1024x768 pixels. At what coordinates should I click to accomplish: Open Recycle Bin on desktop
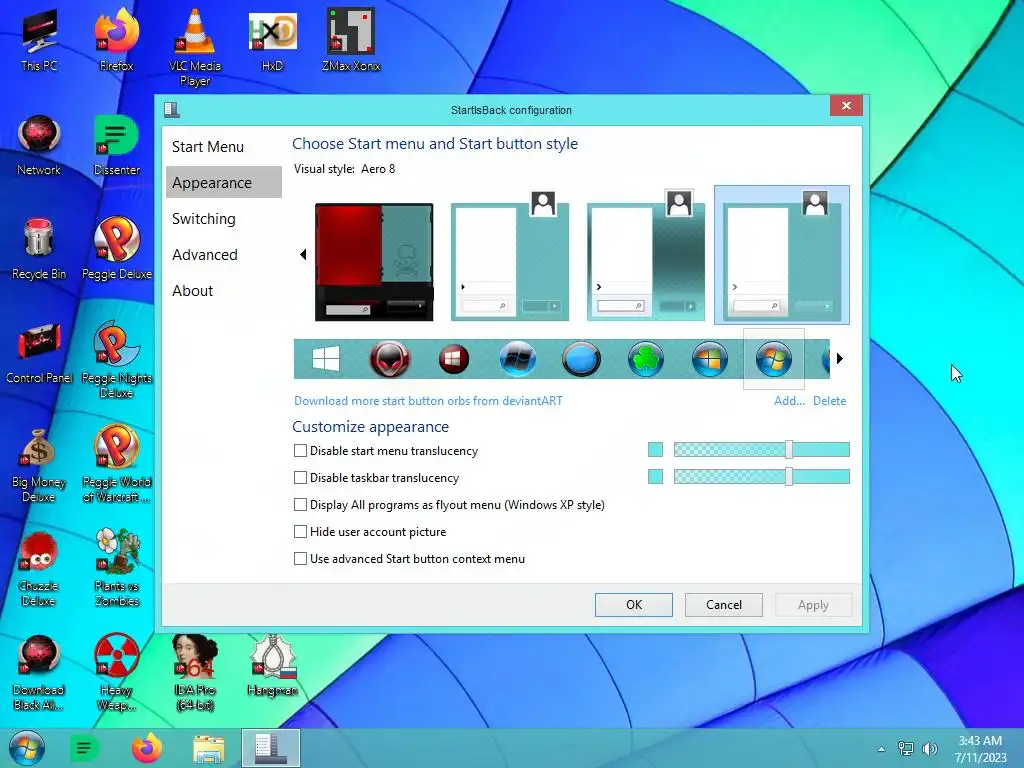point(39,249)
